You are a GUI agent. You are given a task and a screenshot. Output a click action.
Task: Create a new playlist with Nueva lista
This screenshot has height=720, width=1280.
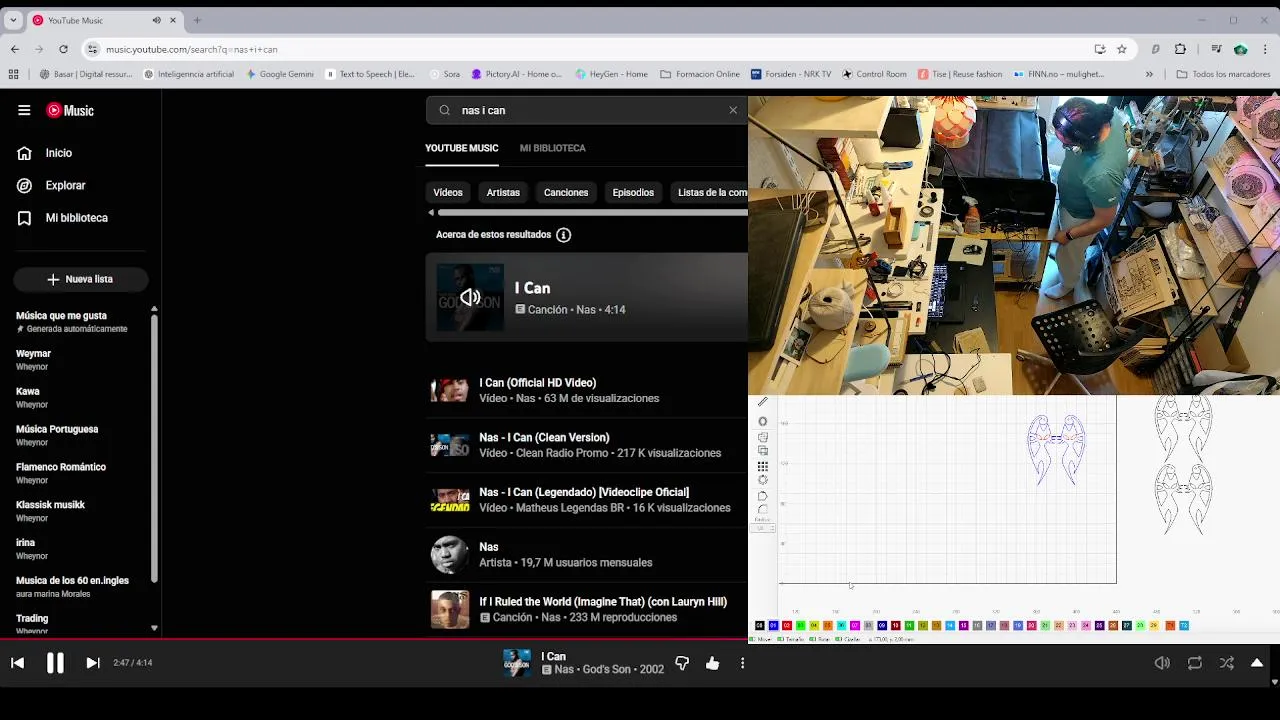[x=81, y=279]
